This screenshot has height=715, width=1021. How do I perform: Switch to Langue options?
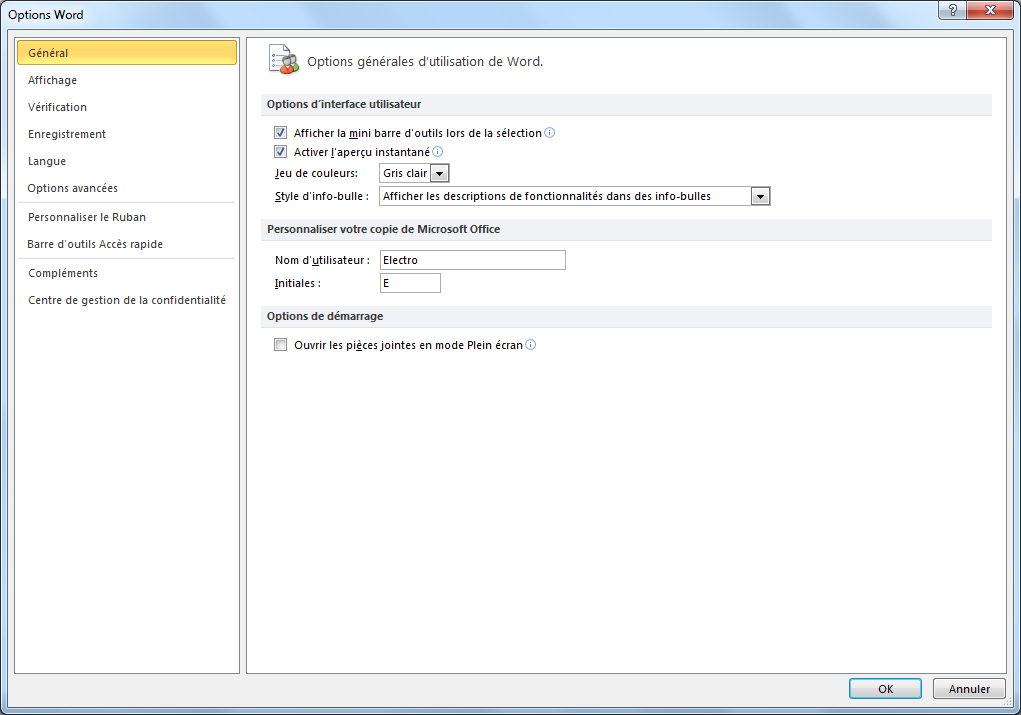[47, 161]
